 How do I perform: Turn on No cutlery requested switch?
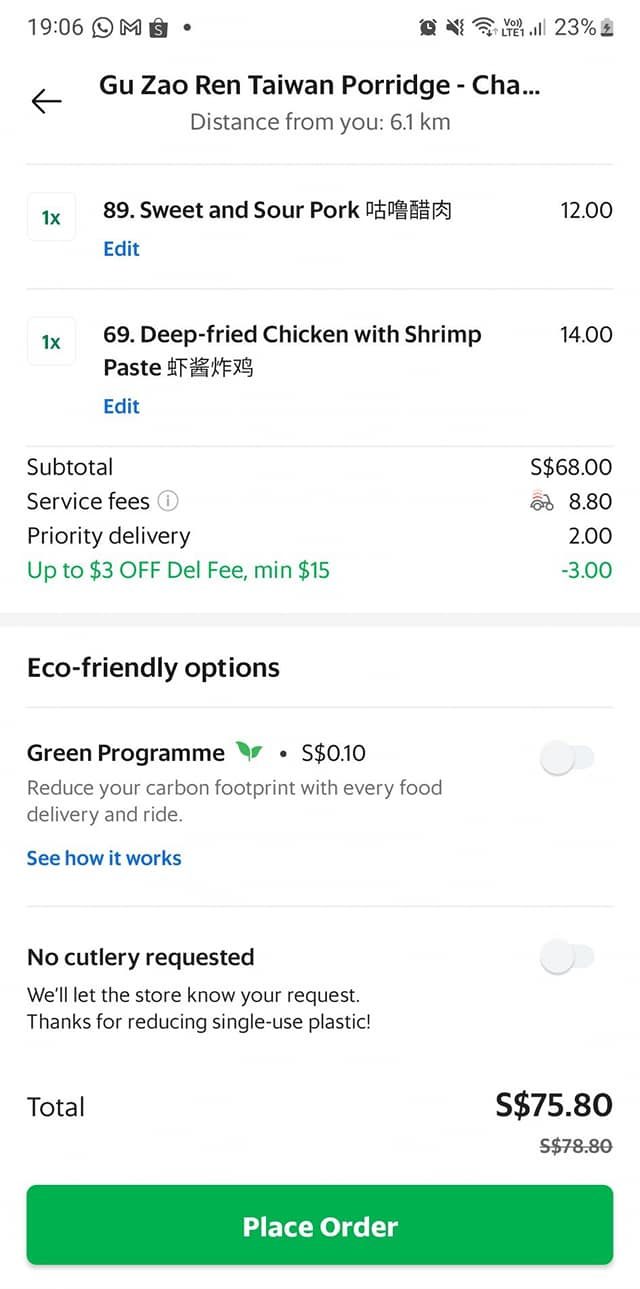point(567,958)
